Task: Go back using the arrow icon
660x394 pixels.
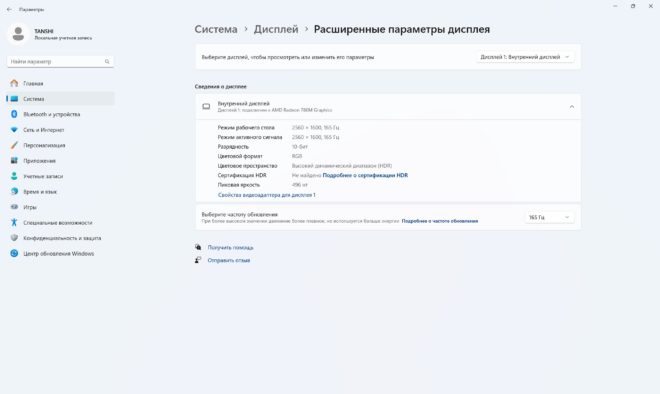Action: point(9,9)
